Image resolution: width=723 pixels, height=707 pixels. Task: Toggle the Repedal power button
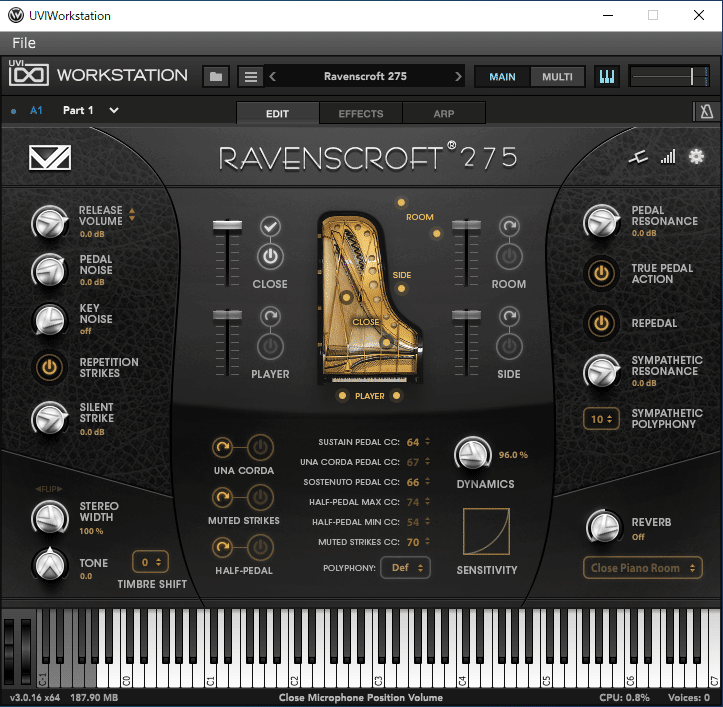coord(601,323)
